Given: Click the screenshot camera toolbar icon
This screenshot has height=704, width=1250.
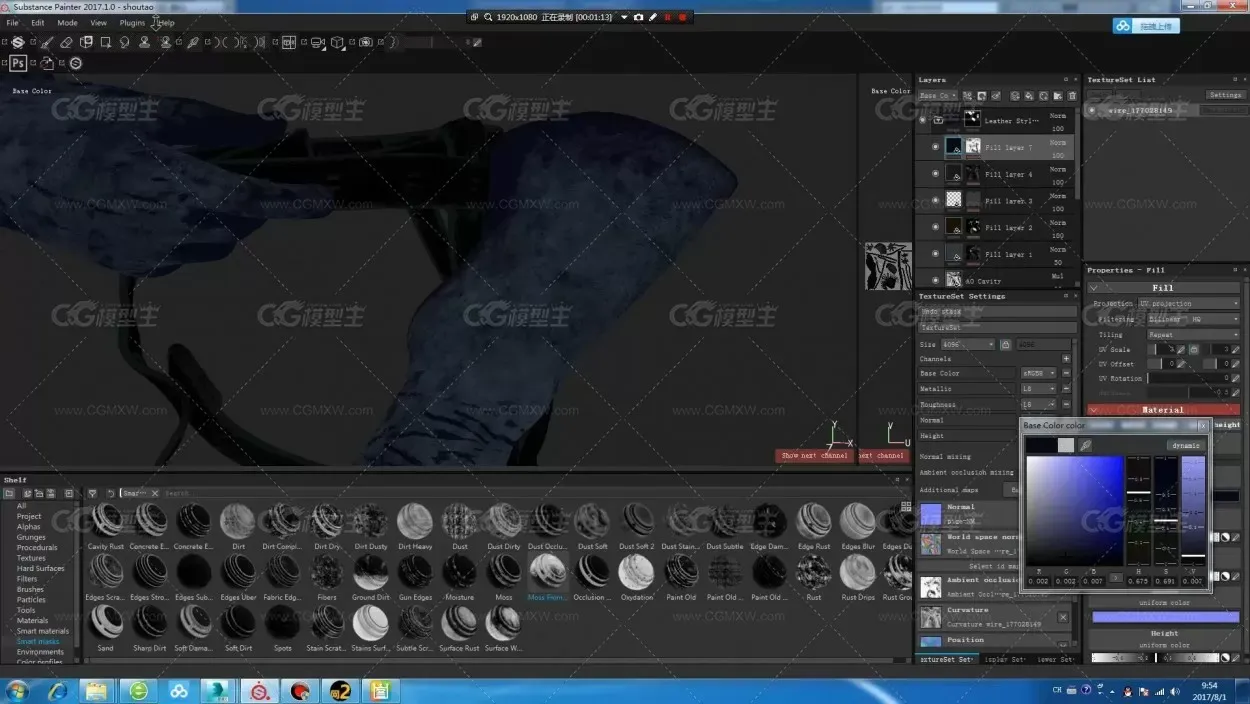Looking at the screenshot, I should click(x=366, y=43).
